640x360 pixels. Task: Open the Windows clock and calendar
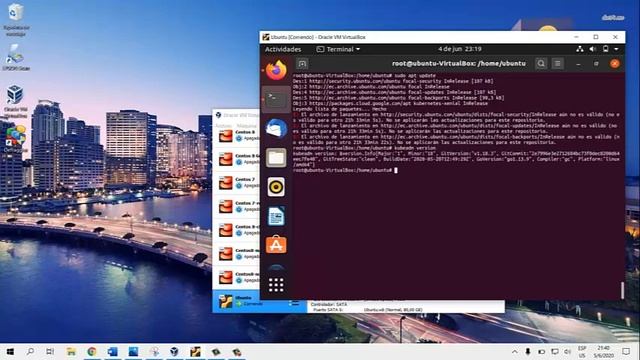pos(603,351)
